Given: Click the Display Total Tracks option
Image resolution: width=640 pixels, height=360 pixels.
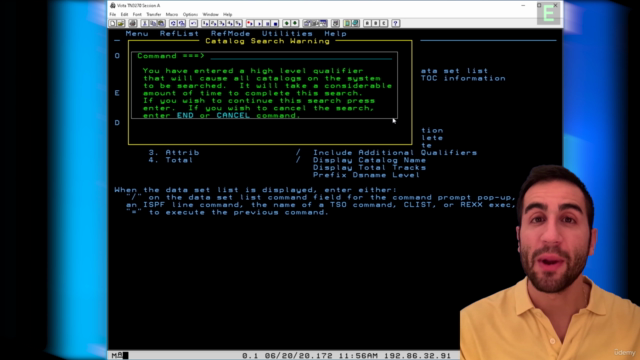Looking at the screenshot, I should pyautogui.click(x=369, y=167).
